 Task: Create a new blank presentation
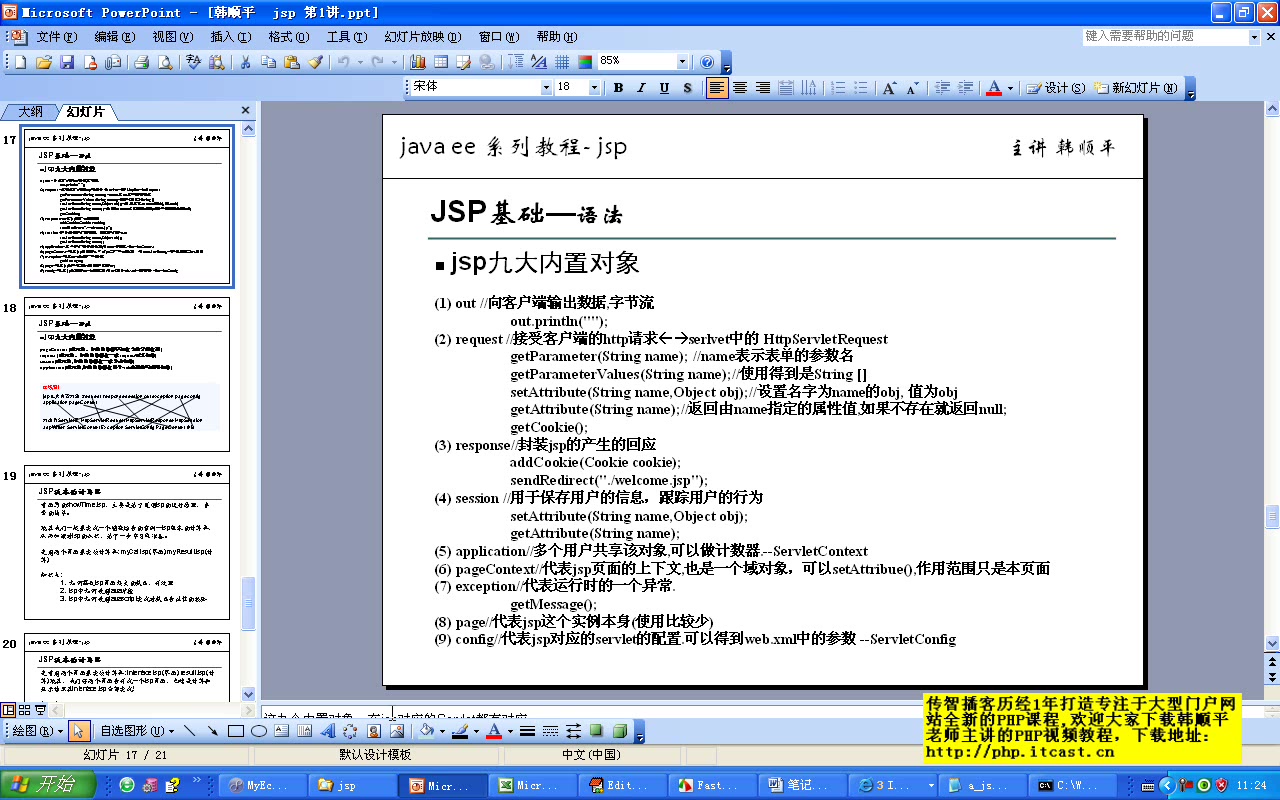tap(21, 62)
